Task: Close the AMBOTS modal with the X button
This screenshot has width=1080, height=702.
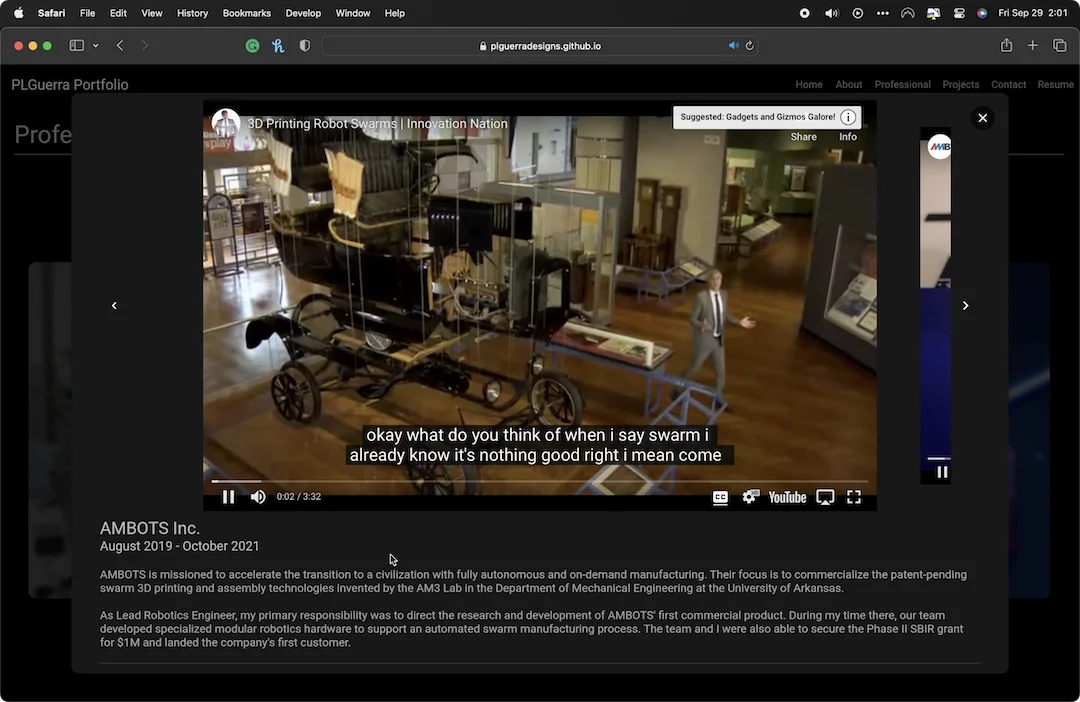Action: pyautogui.click(x=983, y=118)
